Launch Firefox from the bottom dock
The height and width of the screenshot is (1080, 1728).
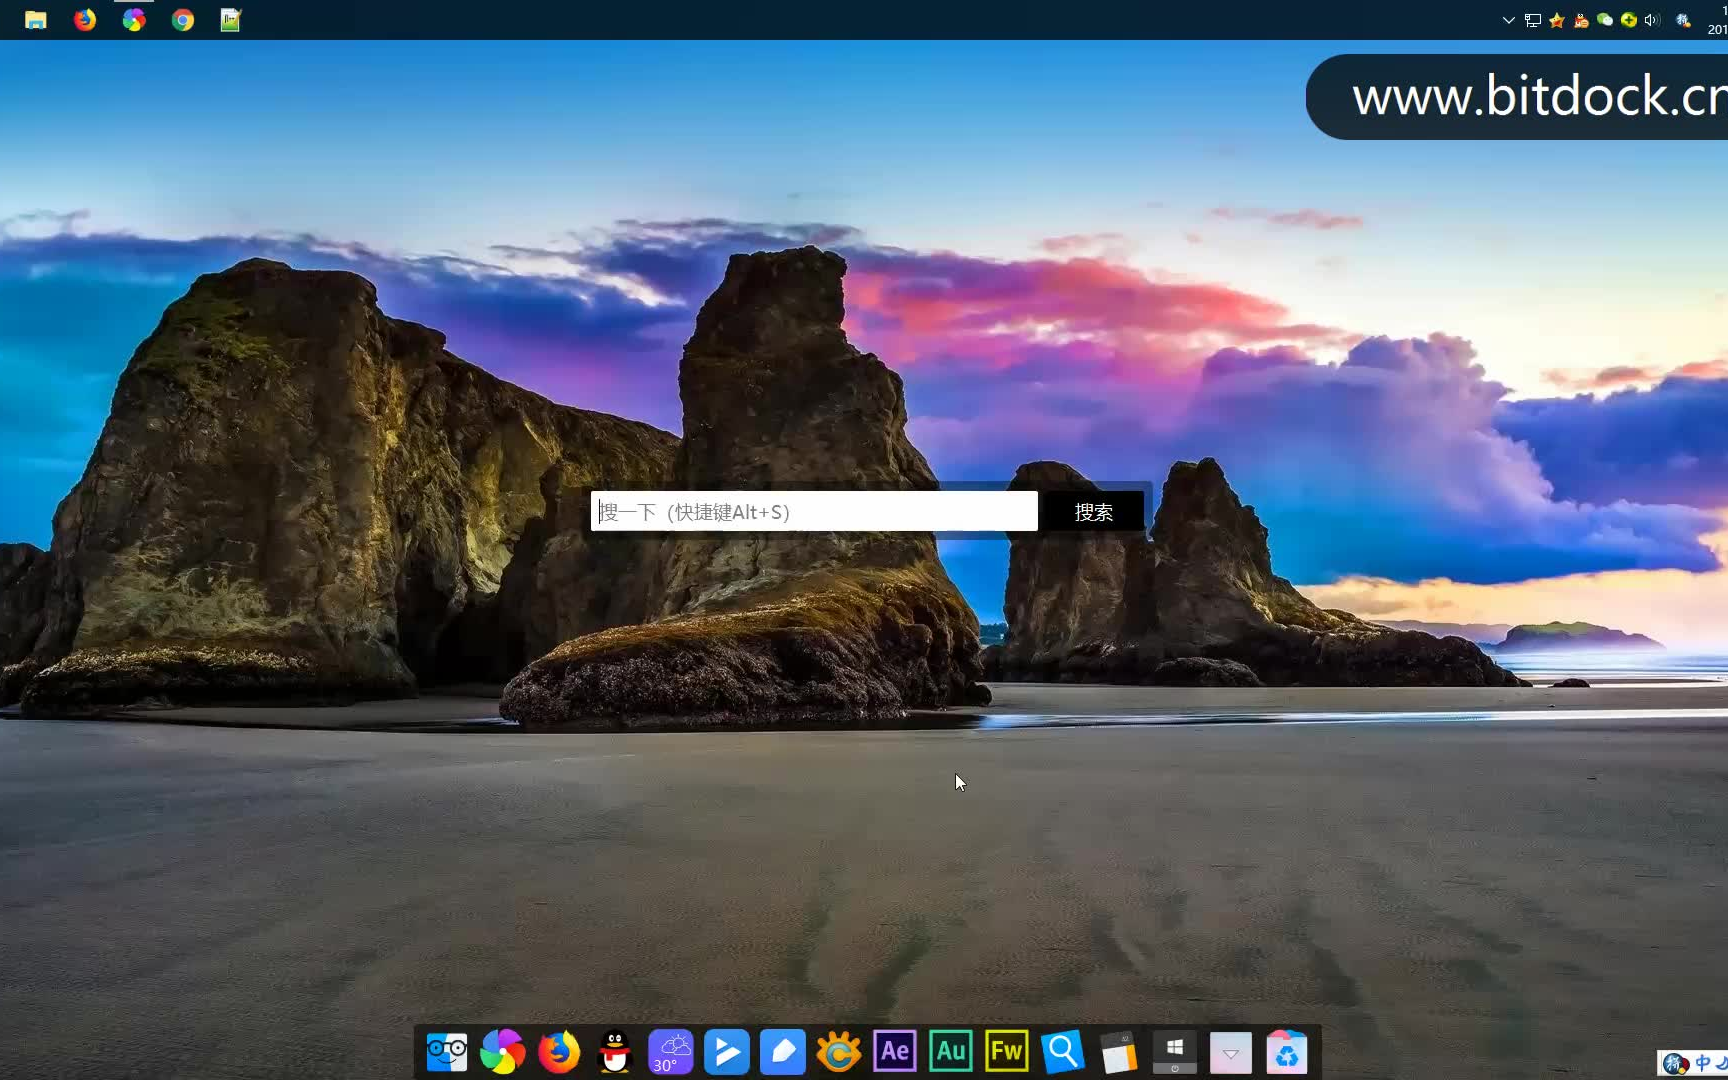[x=559, y=1052]
